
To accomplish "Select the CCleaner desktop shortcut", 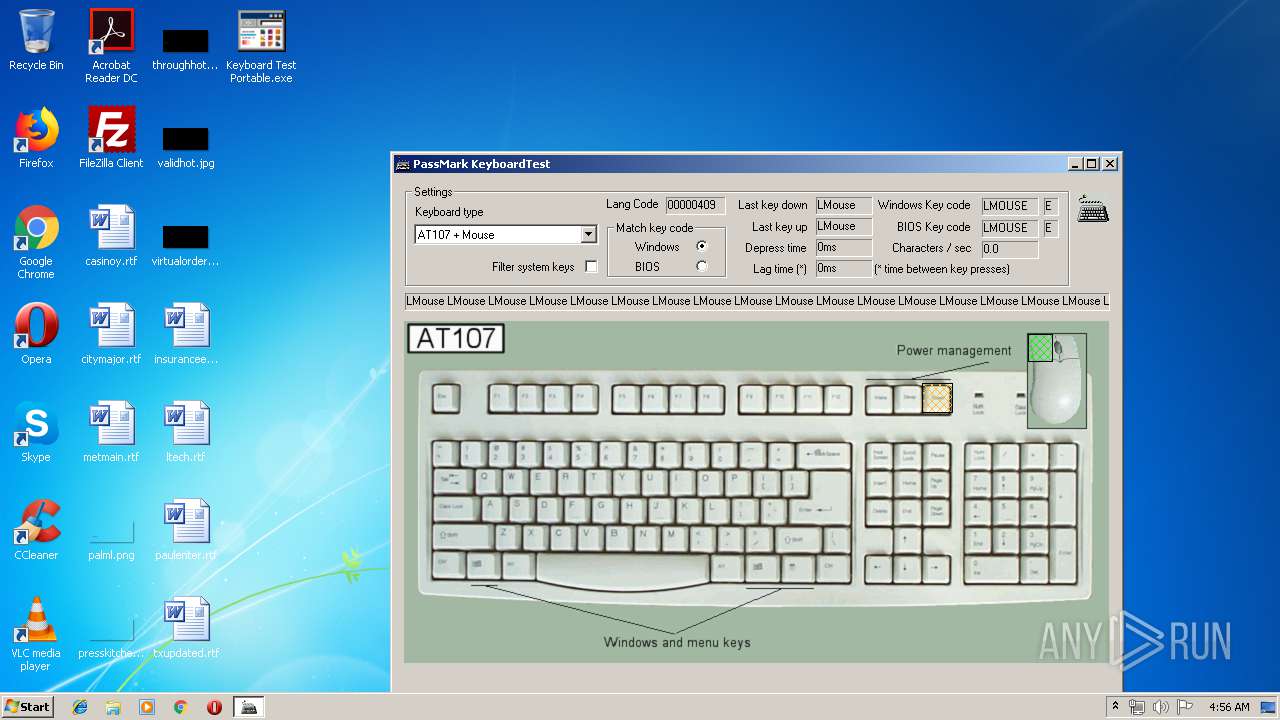I will pos(36,530).
